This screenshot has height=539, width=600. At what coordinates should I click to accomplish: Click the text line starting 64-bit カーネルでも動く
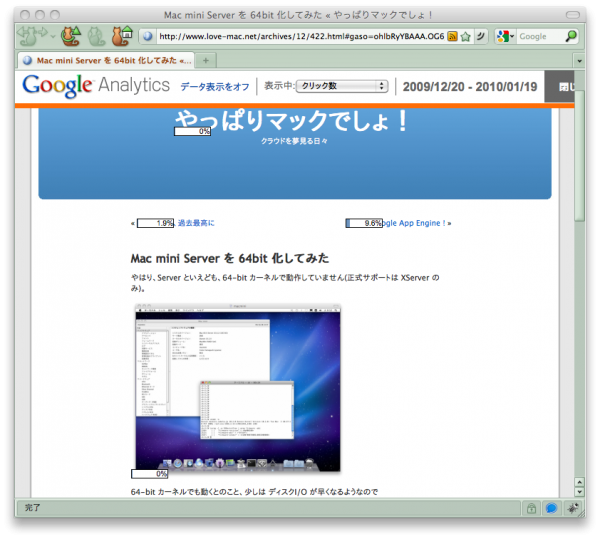pos(254,492)
